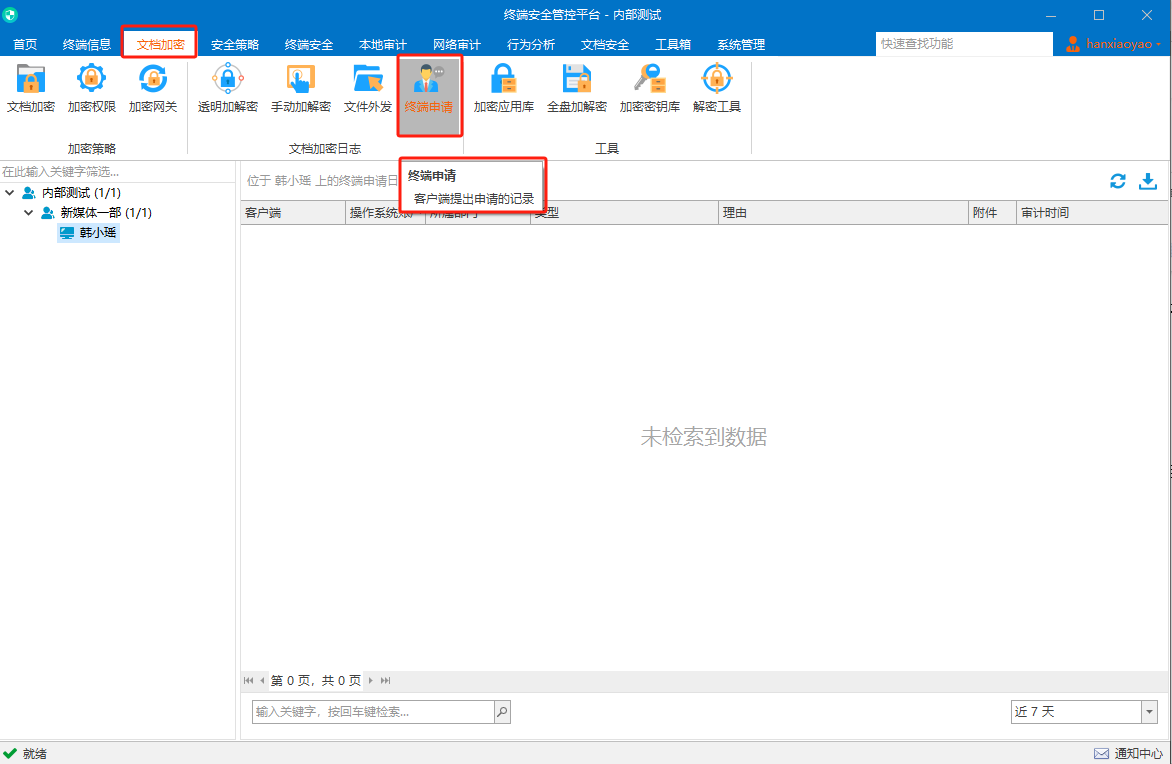Refresh the terminal request log
This screenshot has height=764, width=1172.
coord(1117,181)
